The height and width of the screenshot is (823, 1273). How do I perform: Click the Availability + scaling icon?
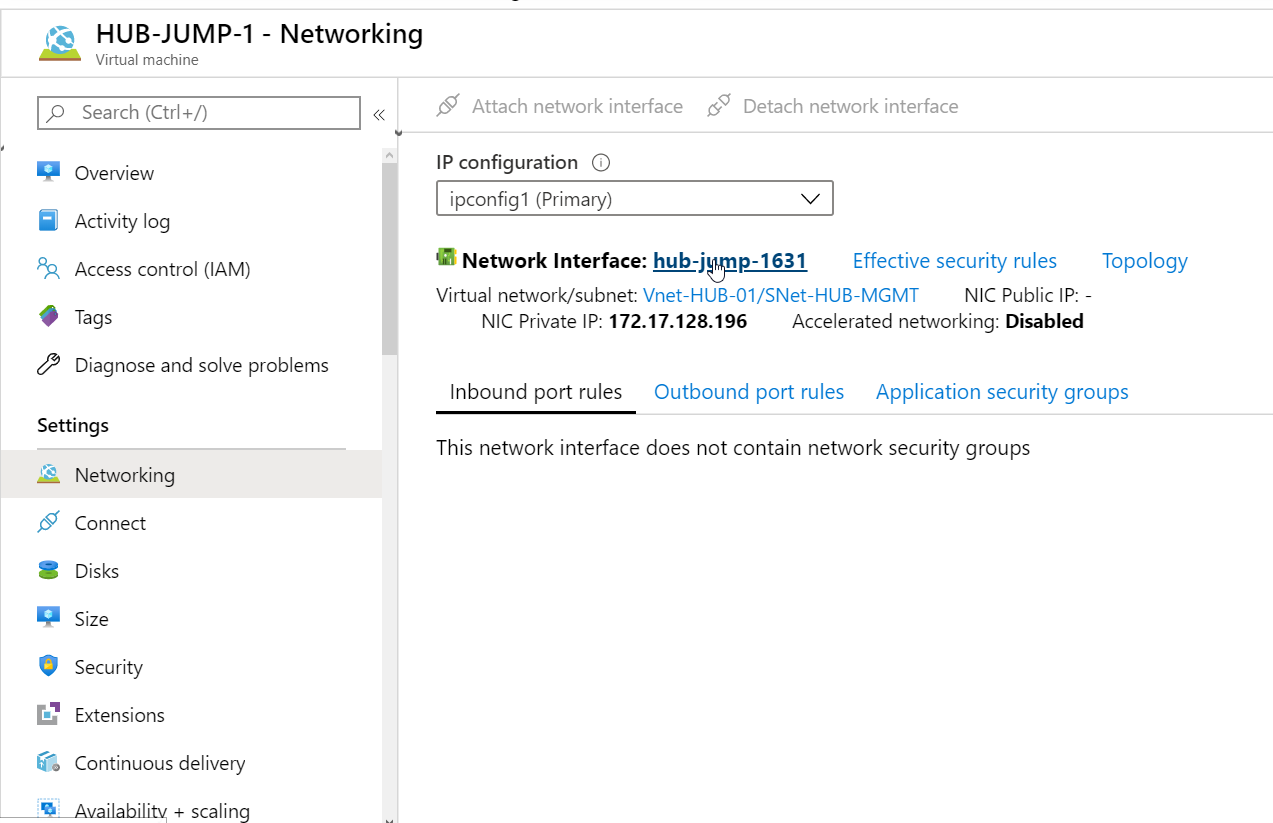pyautogui.click(x=49, y=808)
